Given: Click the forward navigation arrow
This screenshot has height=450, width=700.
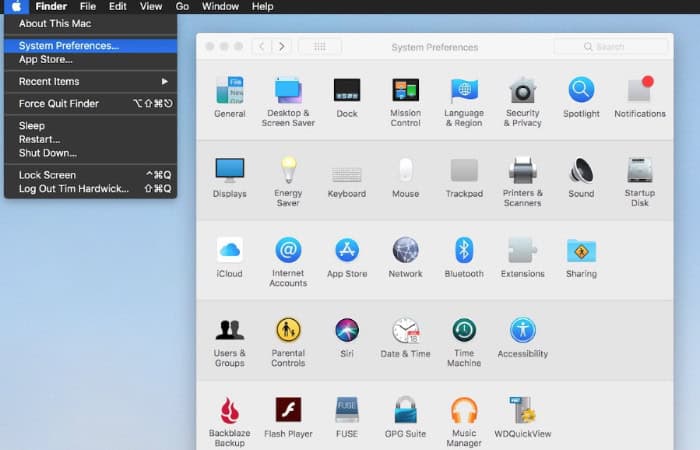Looking at the screenshot, I should [281, 46].
